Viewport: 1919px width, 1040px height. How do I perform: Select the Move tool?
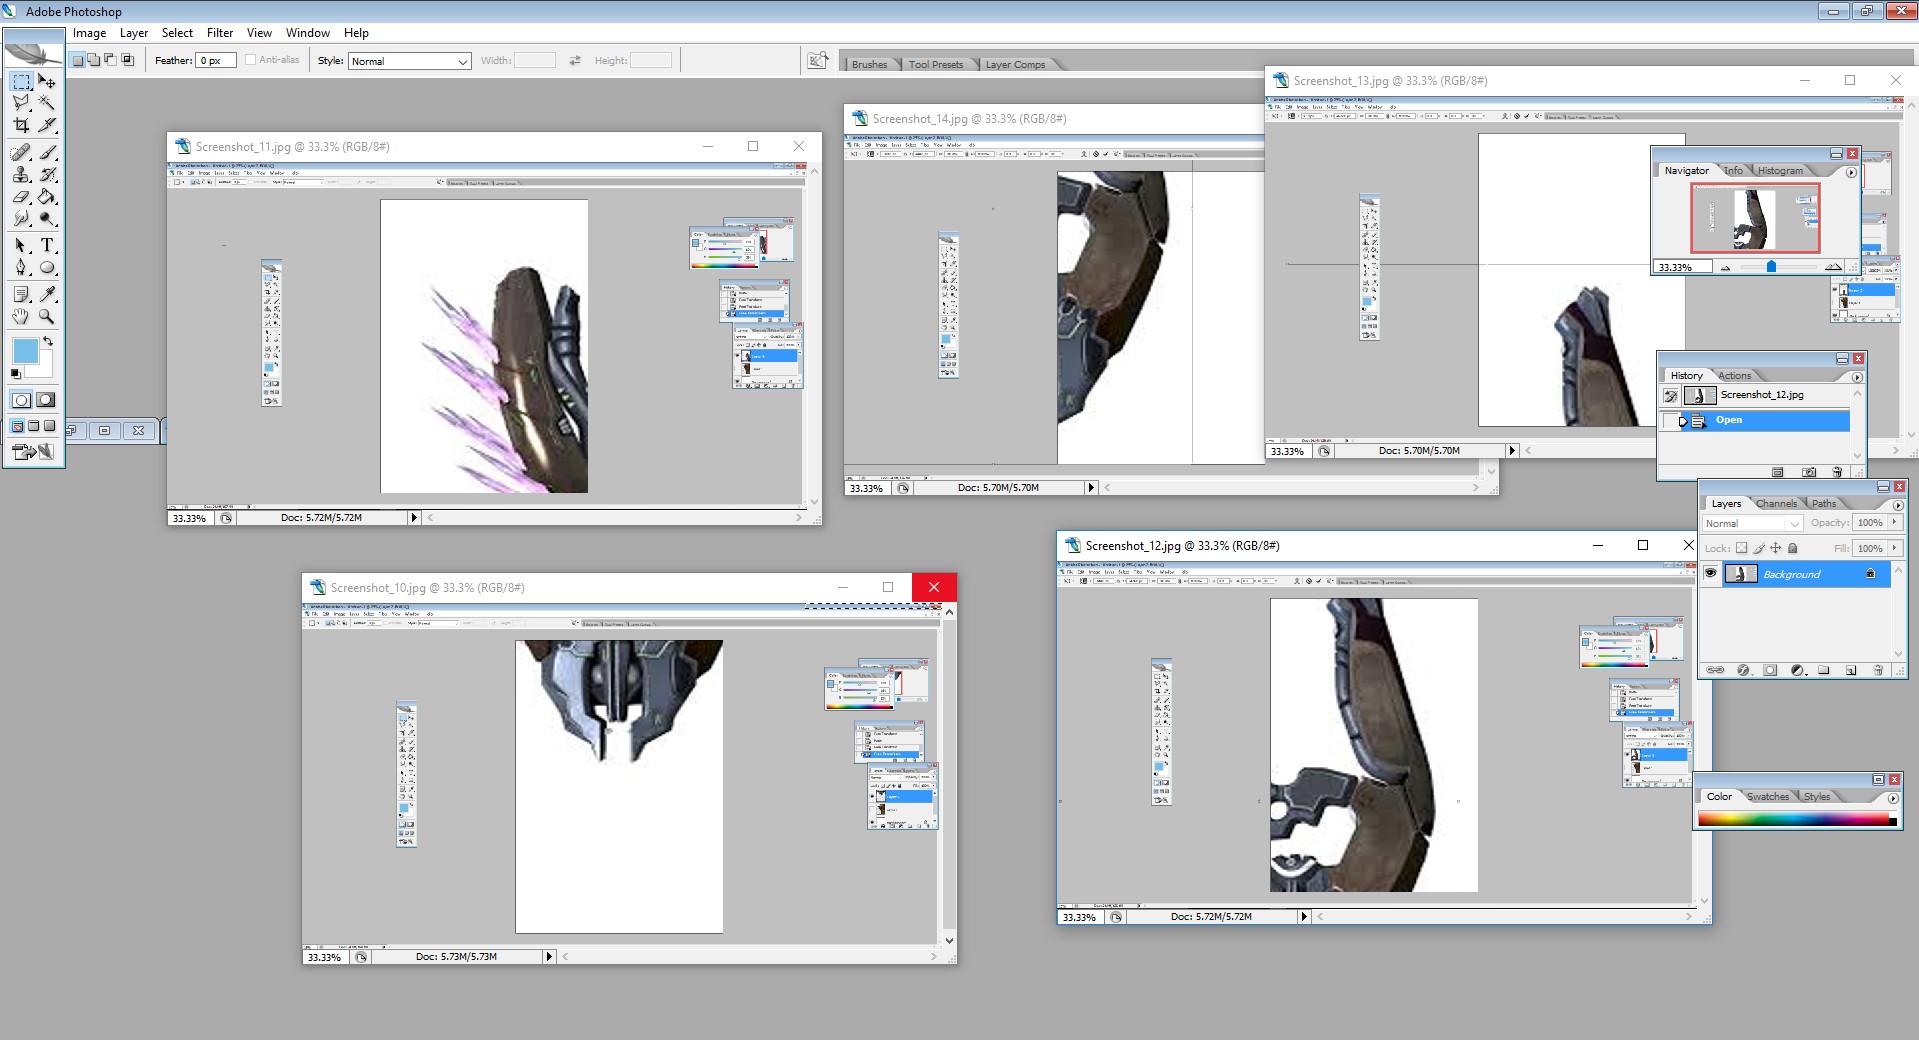[x=47, y=81]
